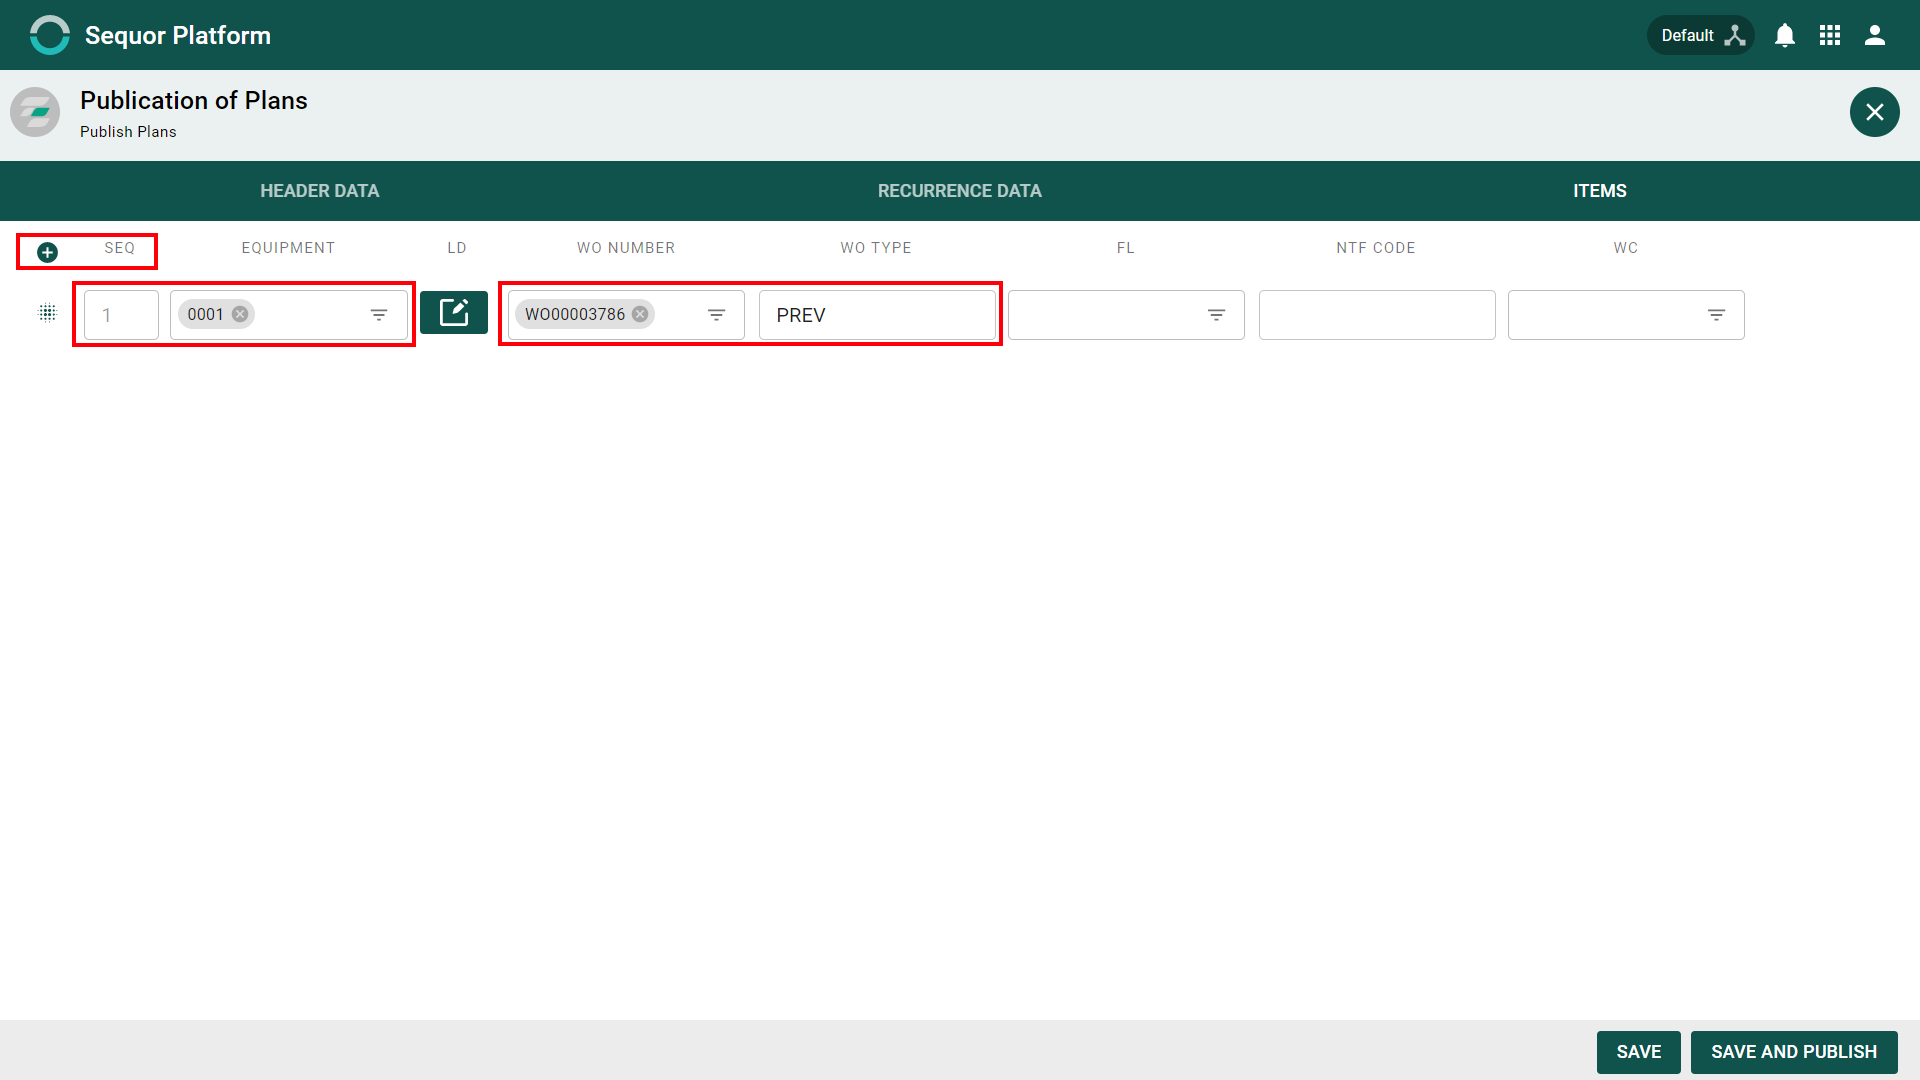
Task: Remove the 0001 equipment chip
Action: (x=240, y=314)
